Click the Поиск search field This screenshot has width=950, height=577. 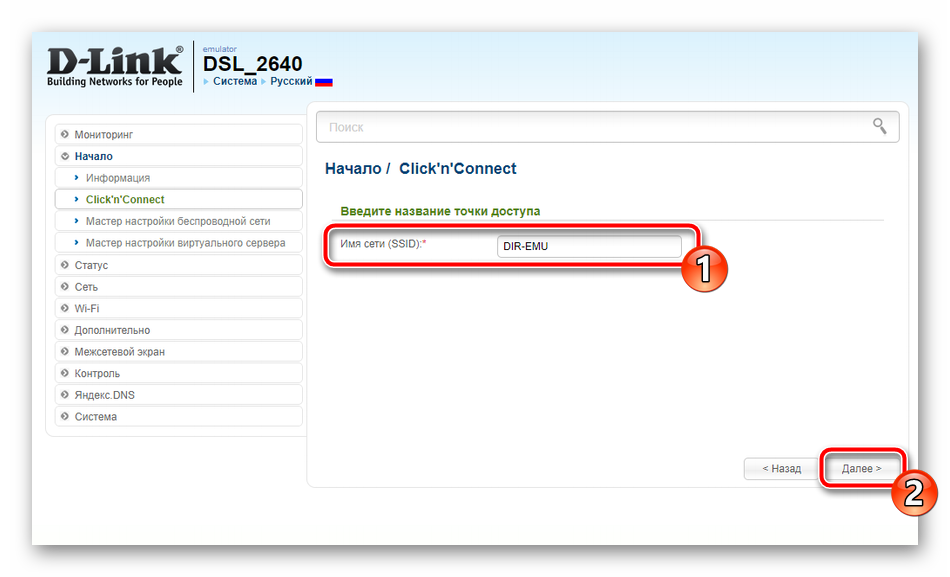click(x=607, y=127)
